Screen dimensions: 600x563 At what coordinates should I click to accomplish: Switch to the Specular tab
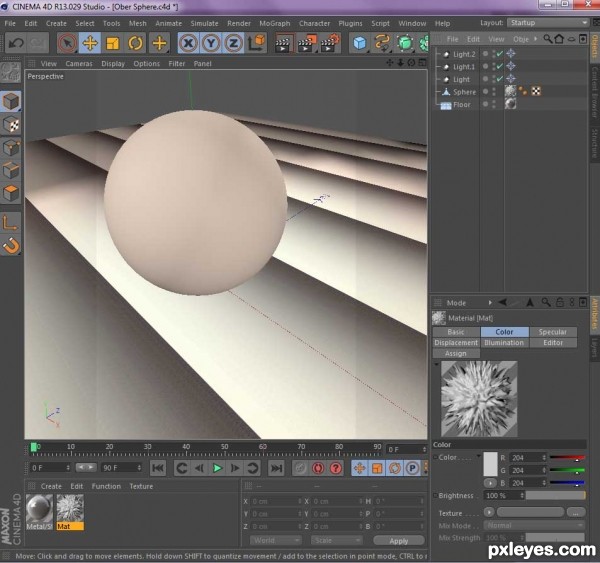coord(553,332)
